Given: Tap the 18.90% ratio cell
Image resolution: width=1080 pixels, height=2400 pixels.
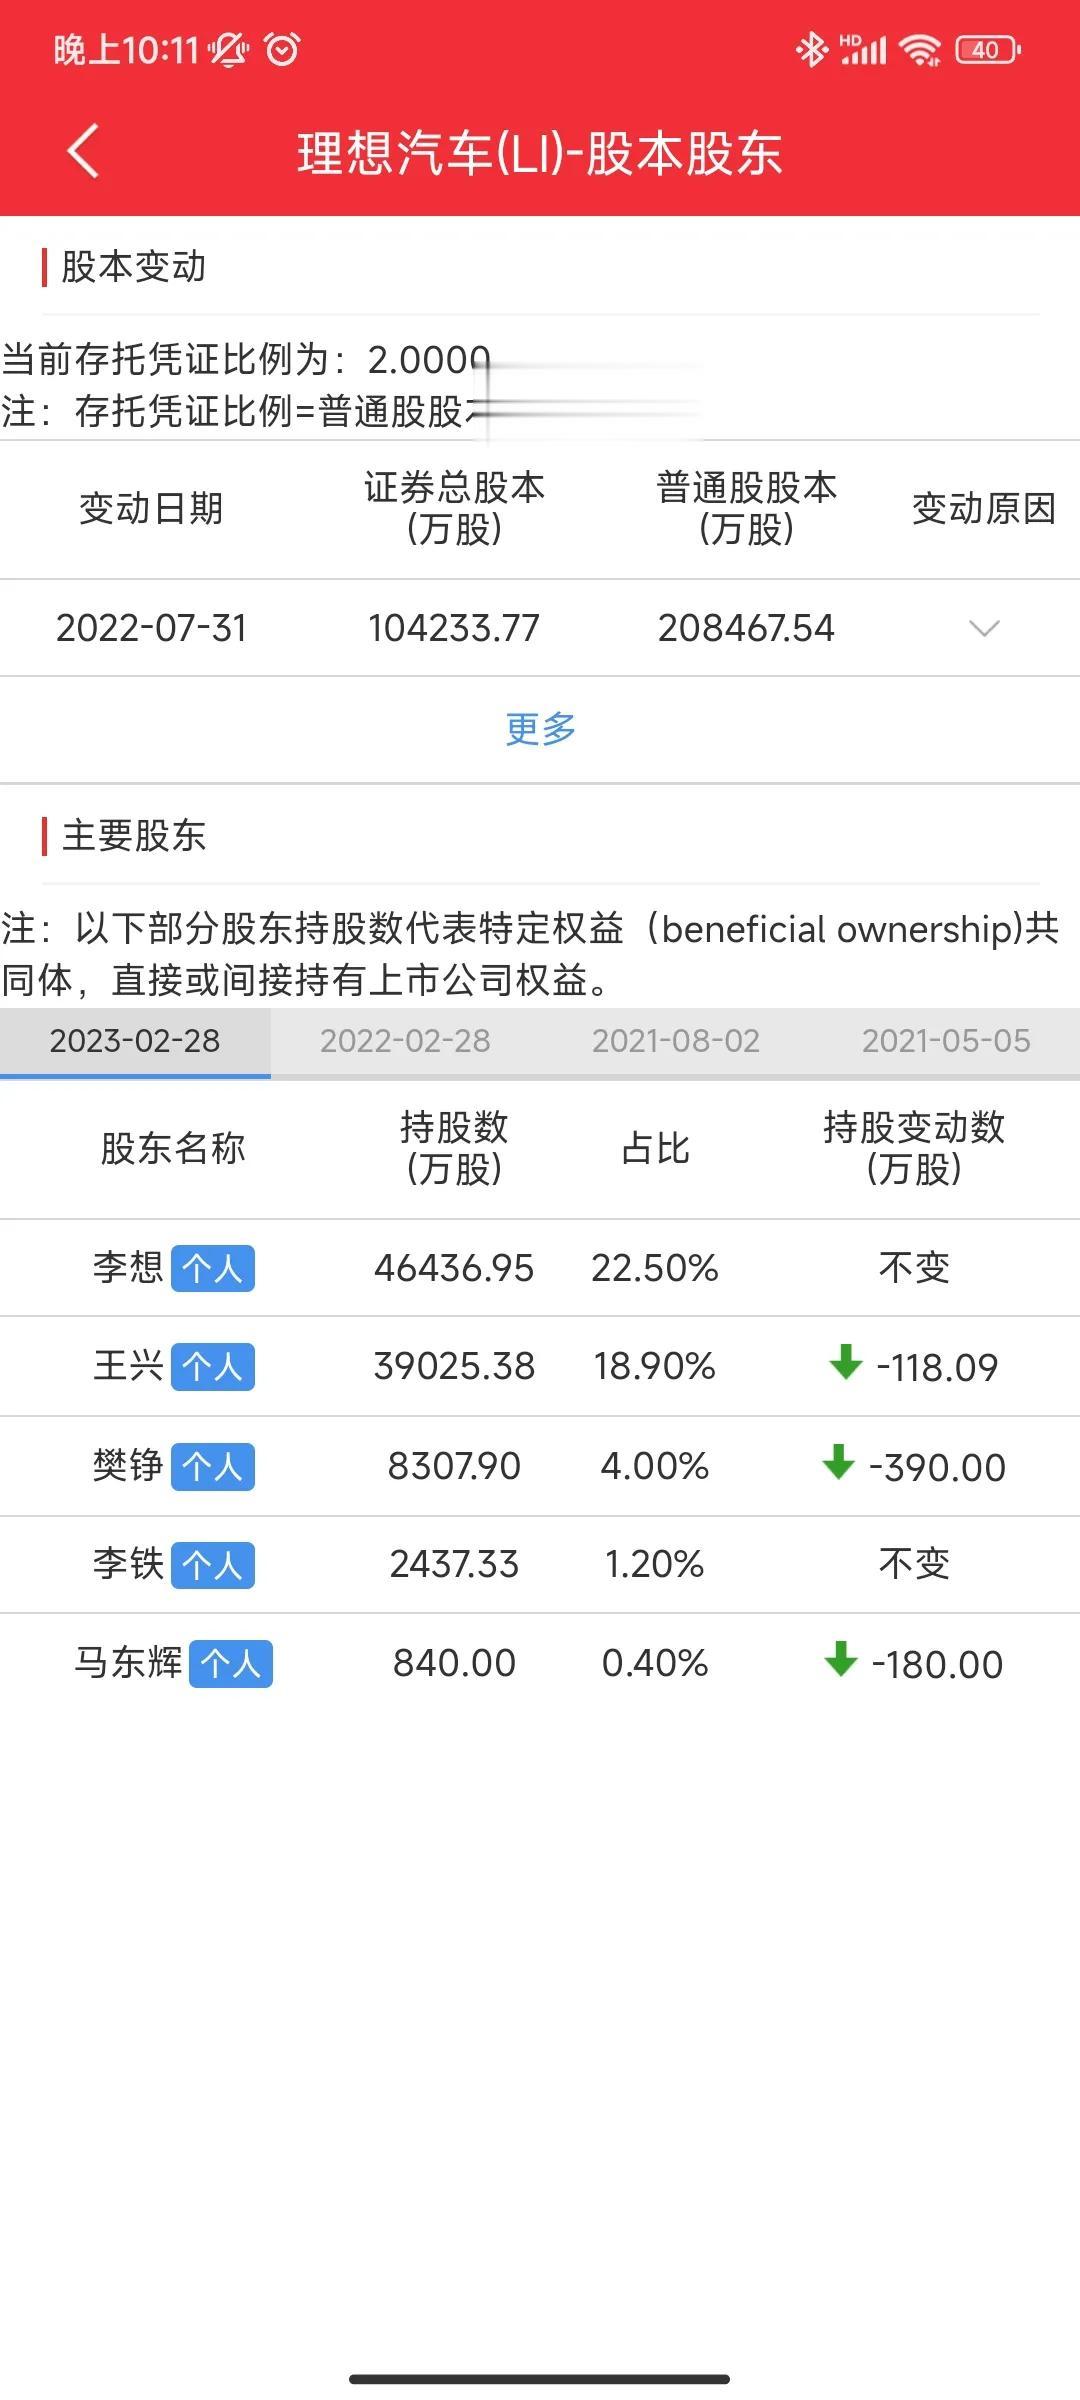Looking at the screenshot, I should (x=655, y=1366).
